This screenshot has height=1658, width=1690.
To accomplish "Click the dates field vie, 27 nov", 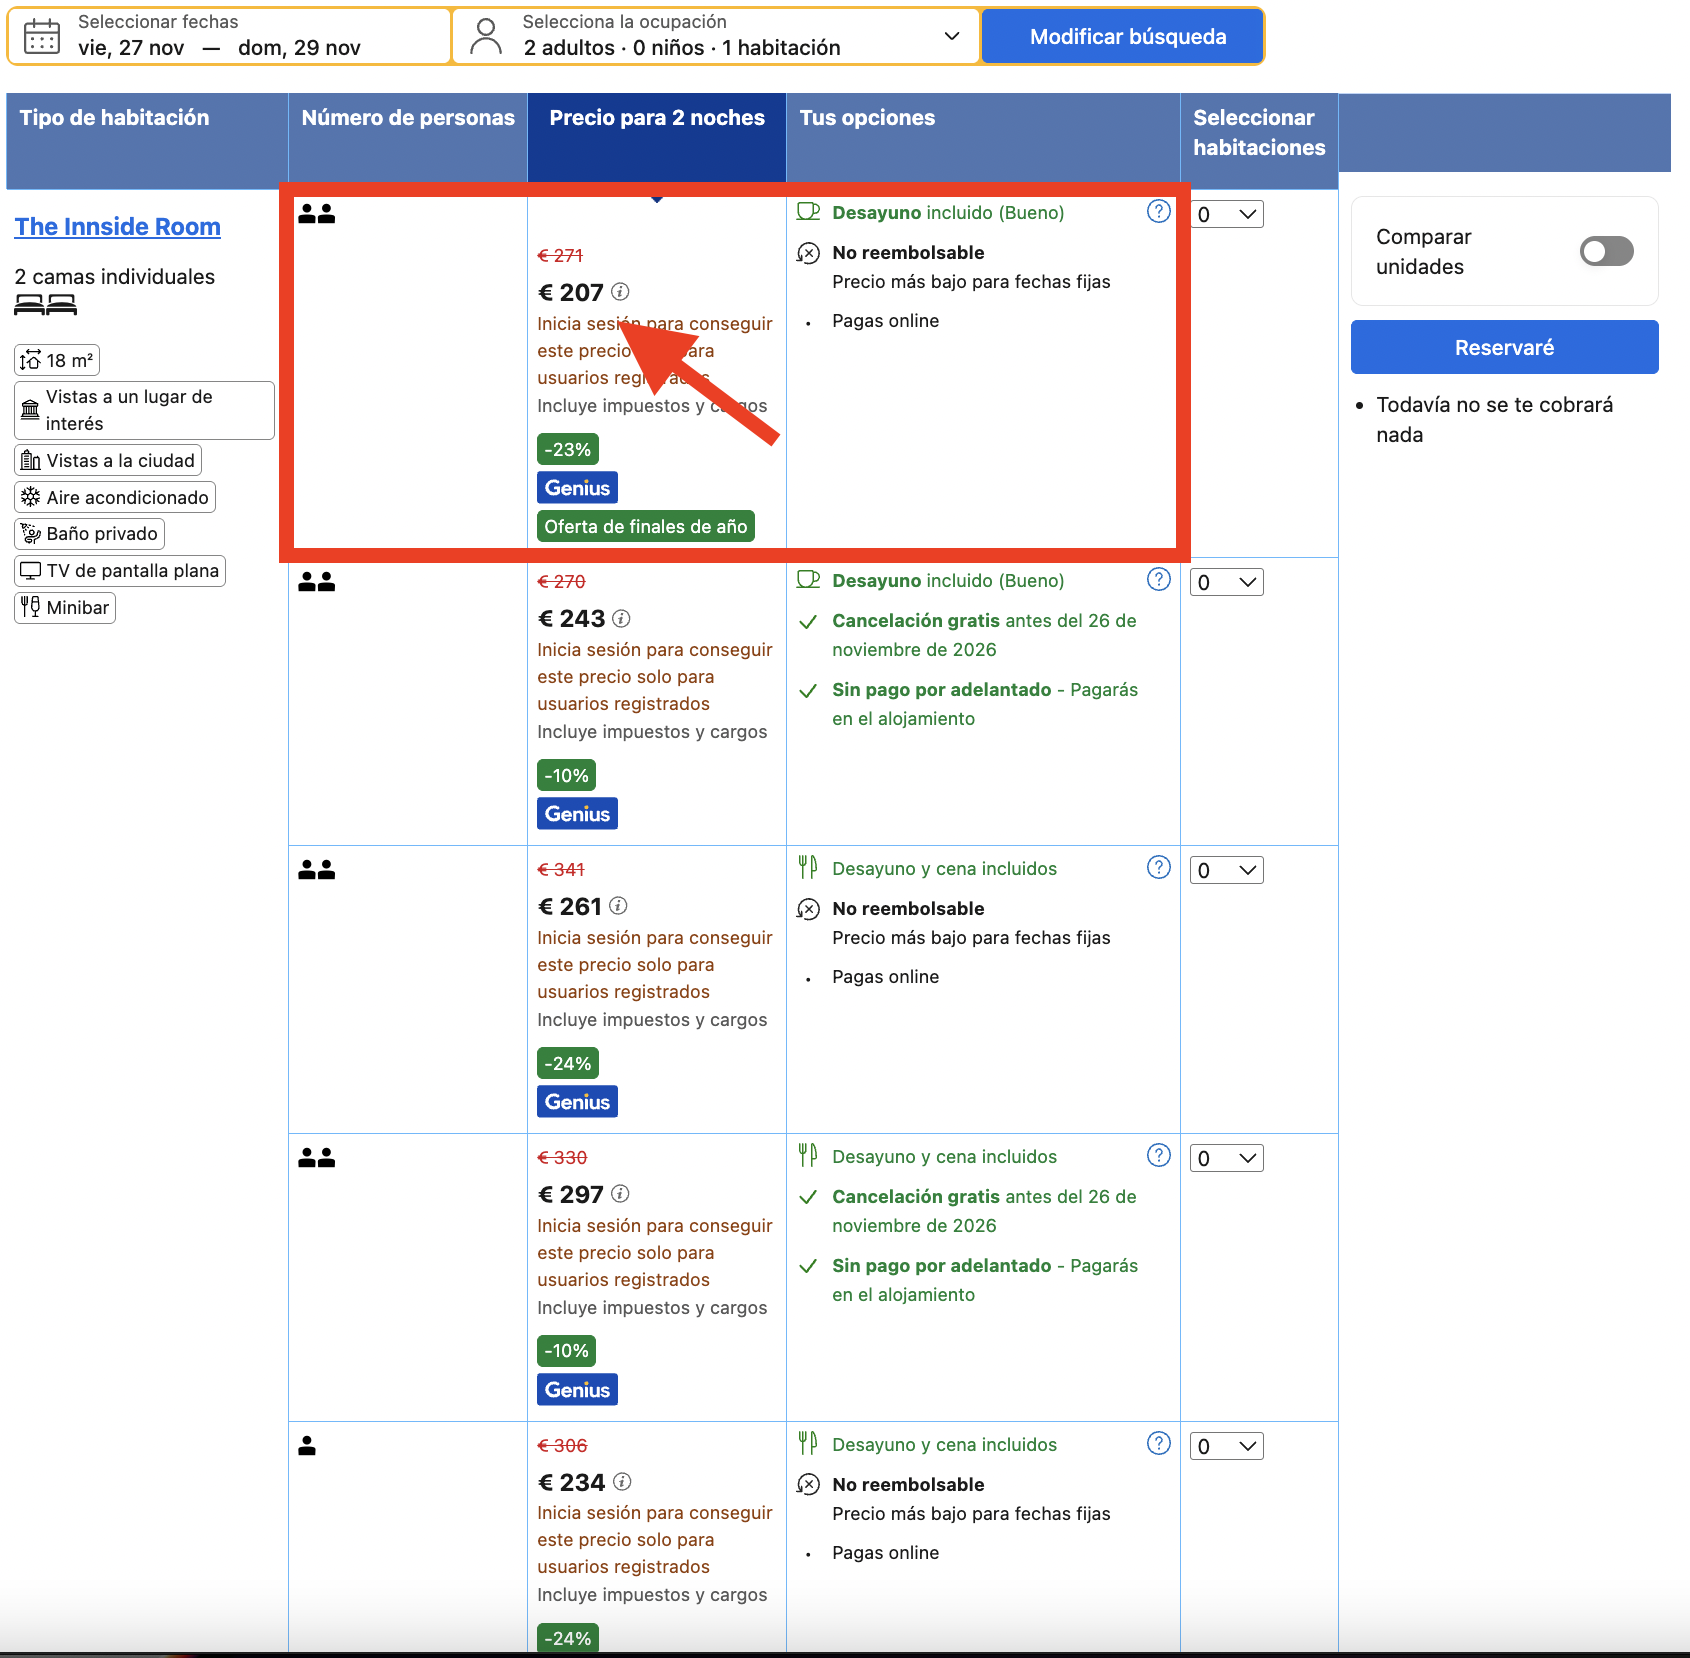I will coord(229,36).
